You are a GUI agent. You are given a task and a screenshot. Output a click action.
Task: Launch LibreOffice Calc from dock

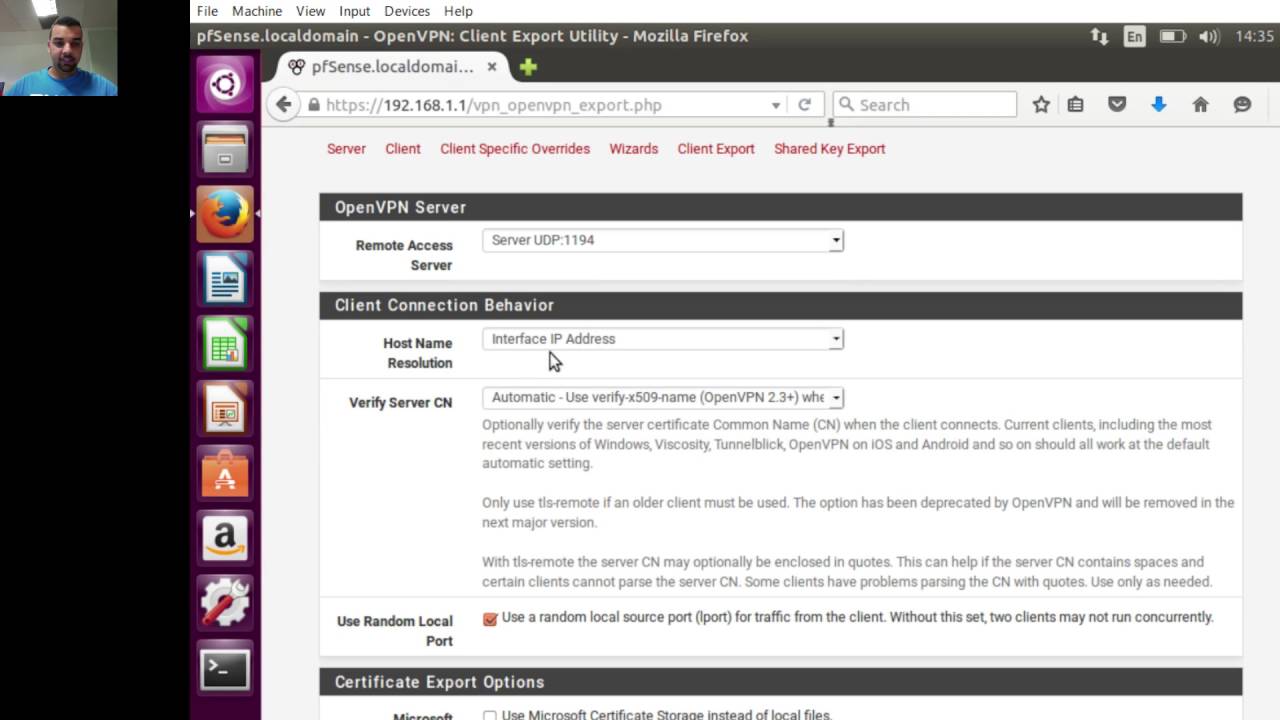tap(225, 344)
